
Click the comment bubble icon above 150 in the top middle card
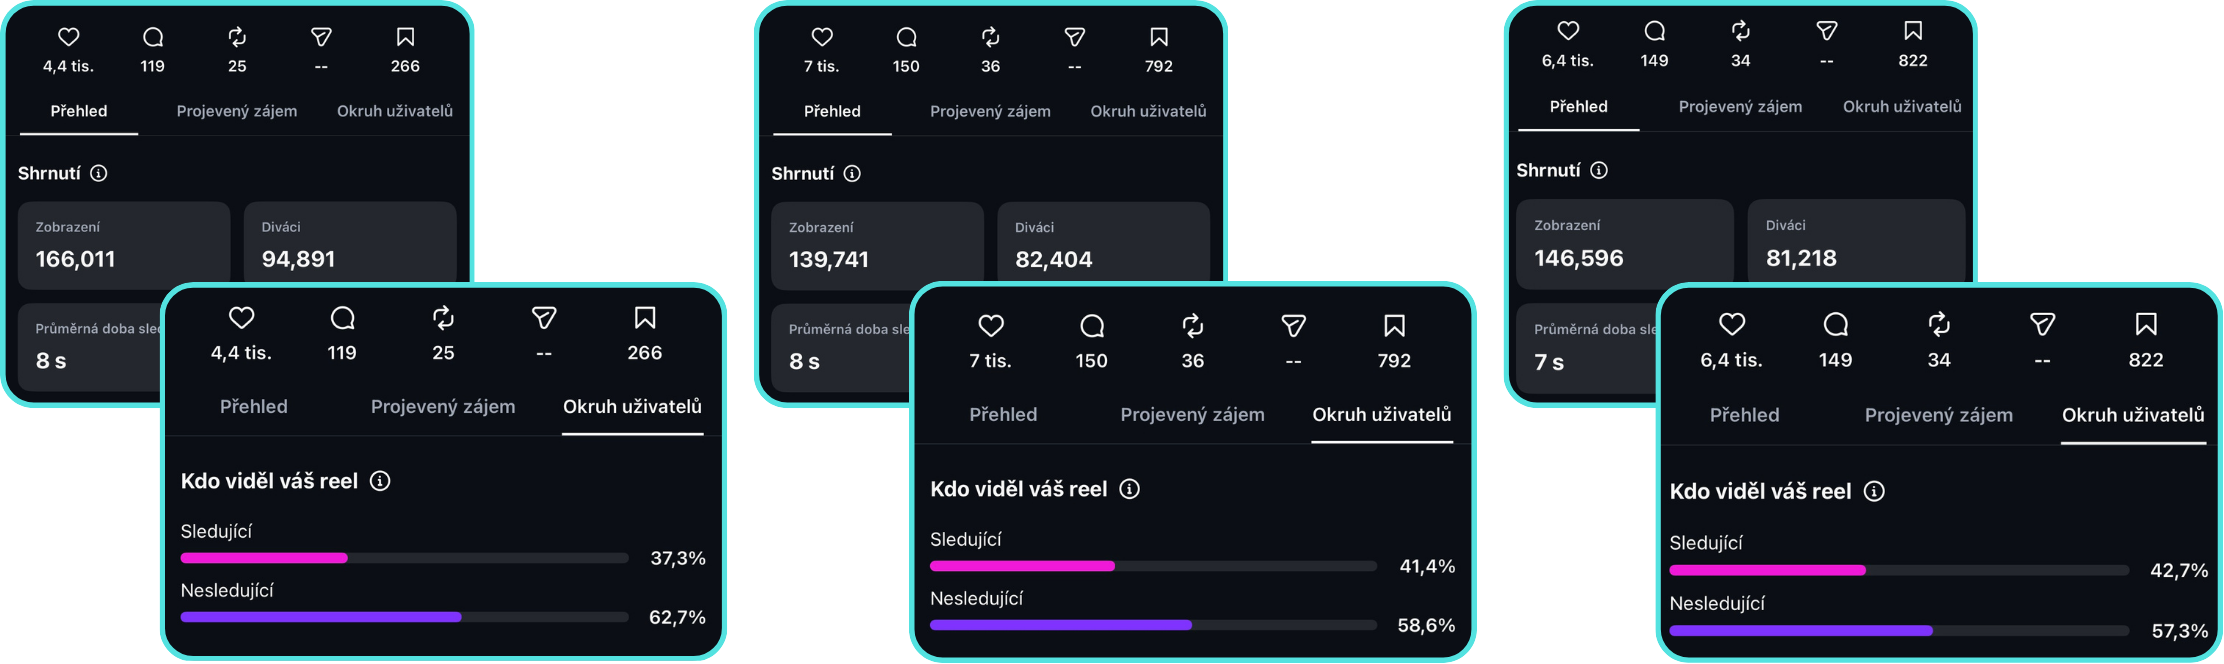(906, 37)
